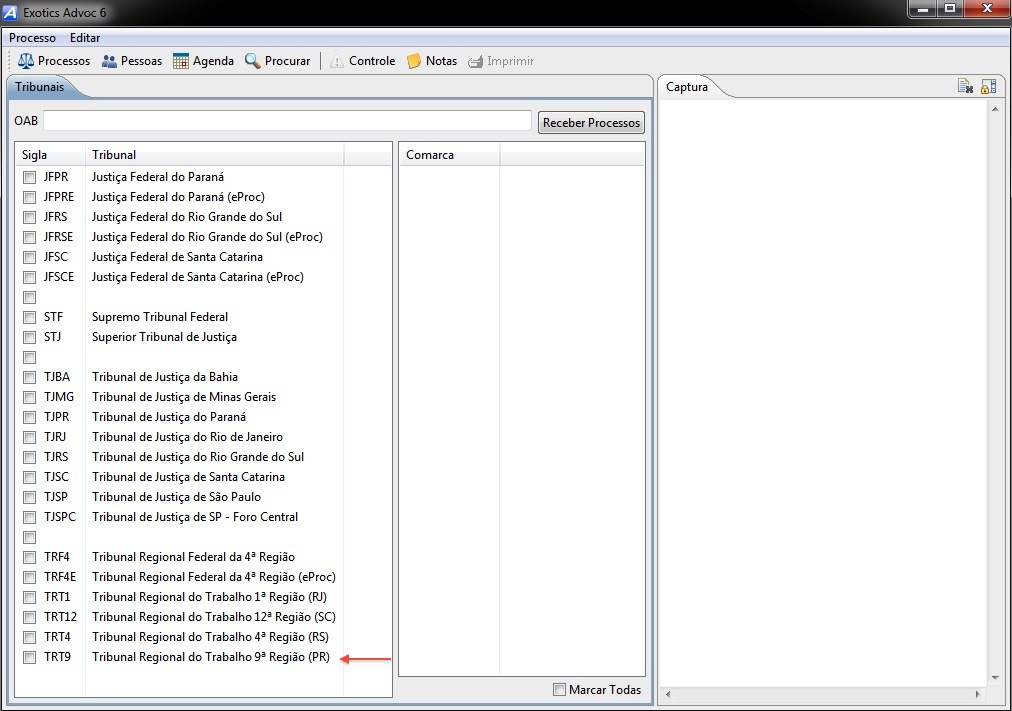This screenshot has width=1012, height=711.
Task: Open the Notas sticky note icon
Action: 414,61
